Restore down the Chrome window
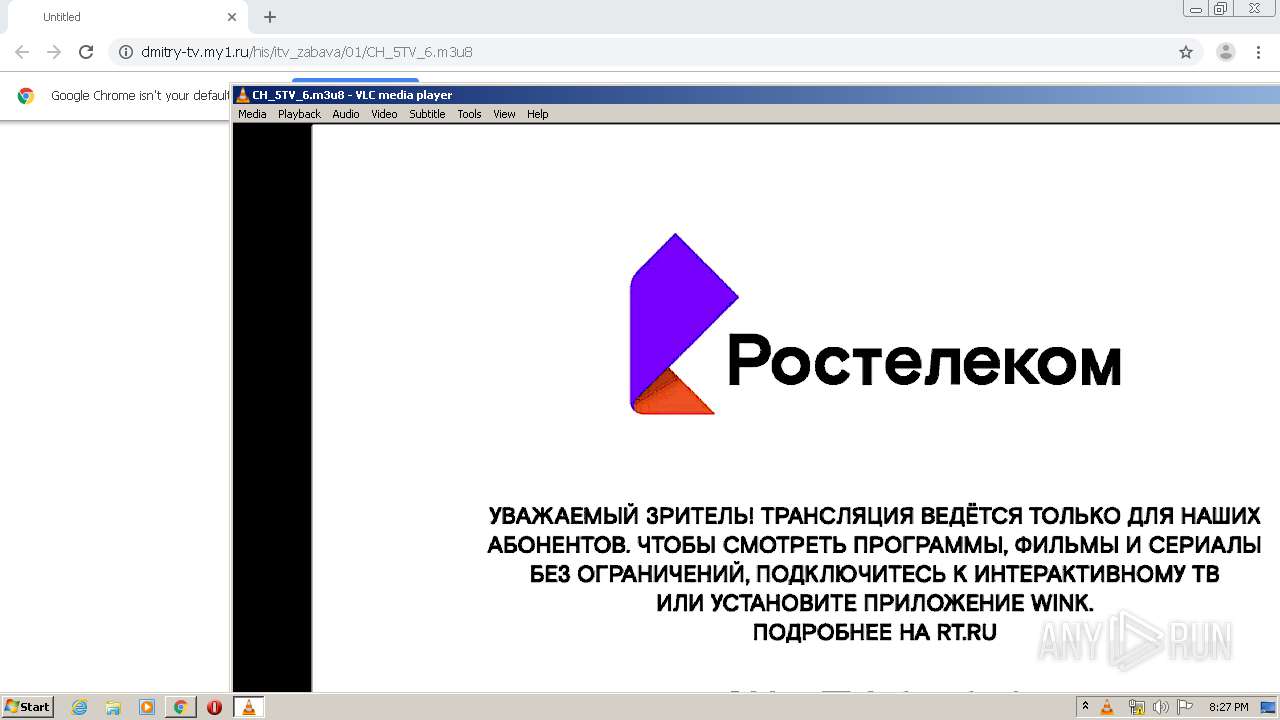The image size is (1280, 720). [x=1221, y=8]
